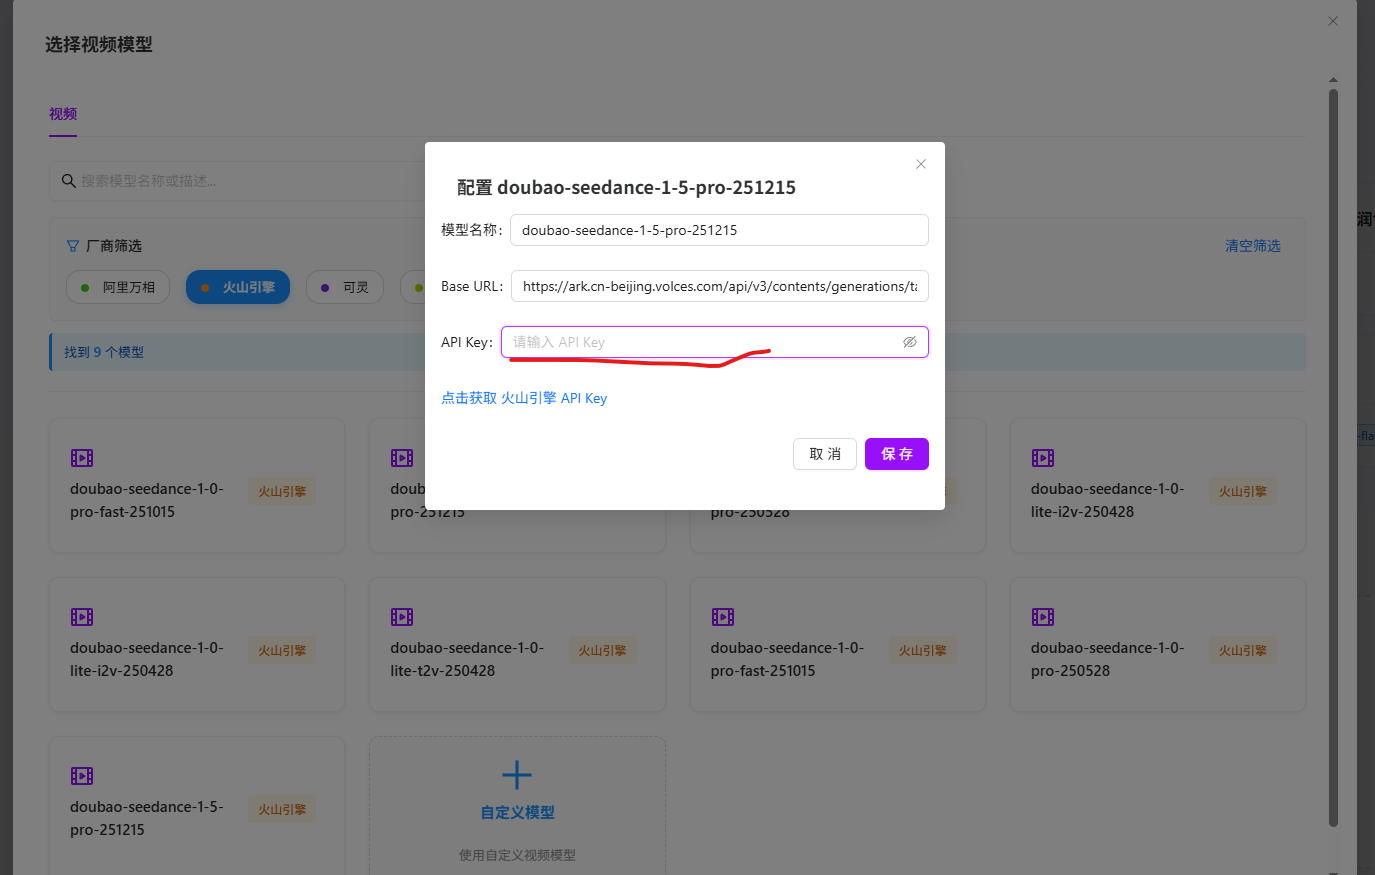Toggle API Key visibility eye icon
1375x875 pixels.
[909, 342]
